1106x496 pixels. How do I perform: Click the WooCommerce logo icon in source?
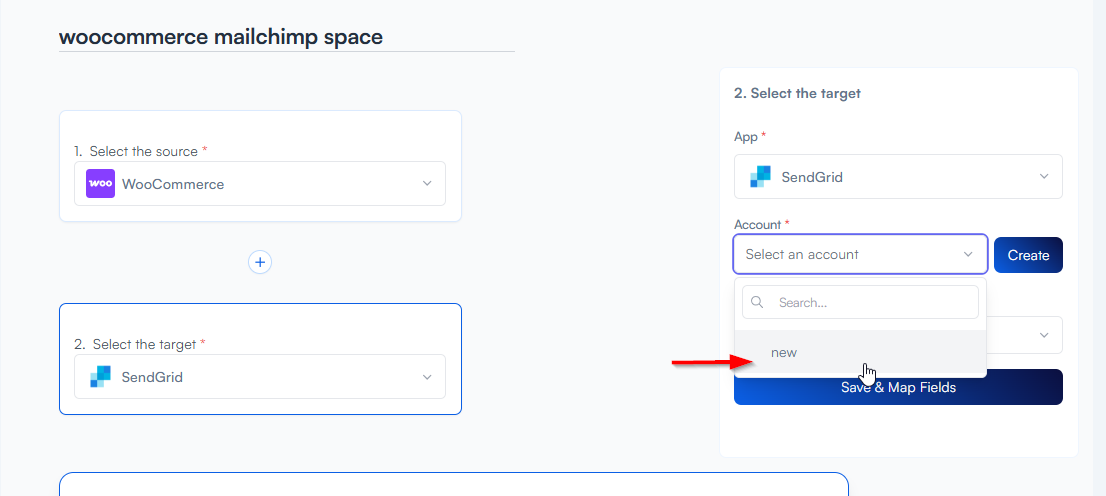(100, 184)
